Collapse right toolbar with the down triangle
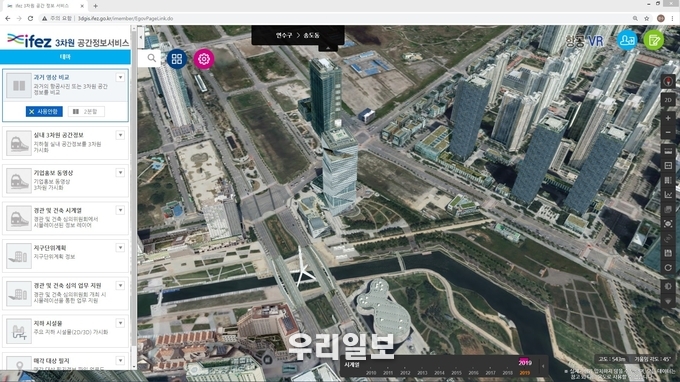Viewport: 680px width, 382px height. [x=668, y=301]
